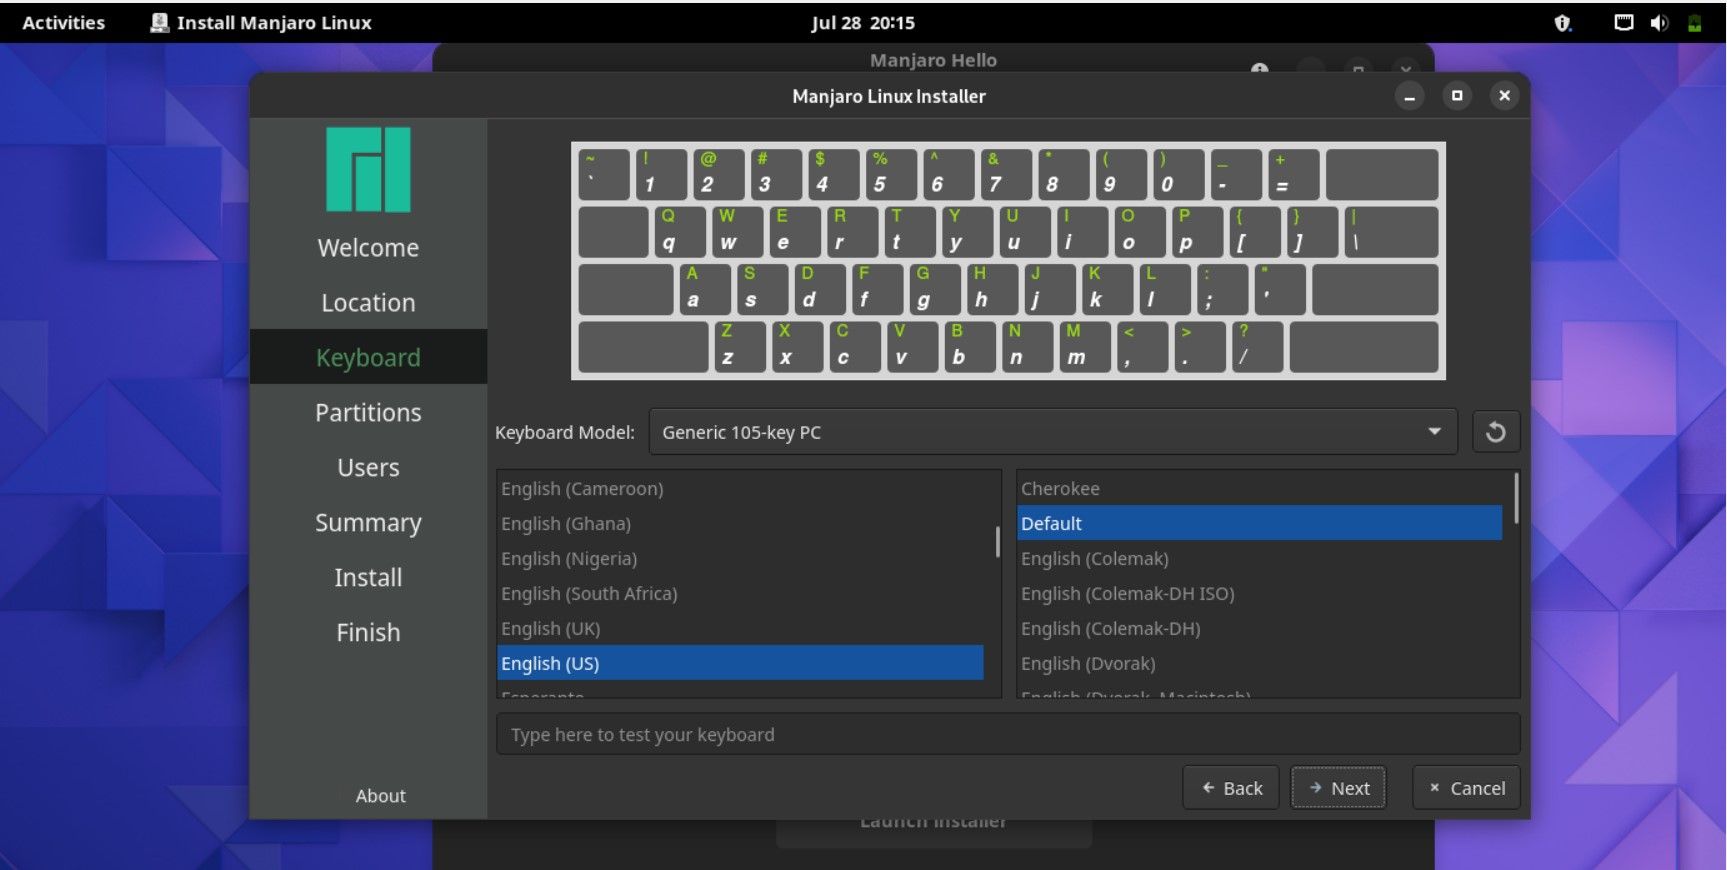Image resolution: width=1727 pixels, height=870 pixels.
Task: Open the Keyboard Model dropdown
Action: (x=1053, y=432)
